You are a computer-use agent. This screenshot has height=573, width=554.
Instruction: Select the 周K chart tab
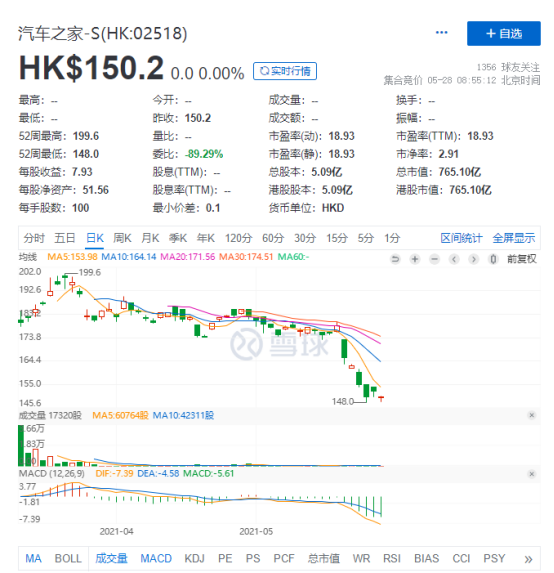(x=122, y=238)
